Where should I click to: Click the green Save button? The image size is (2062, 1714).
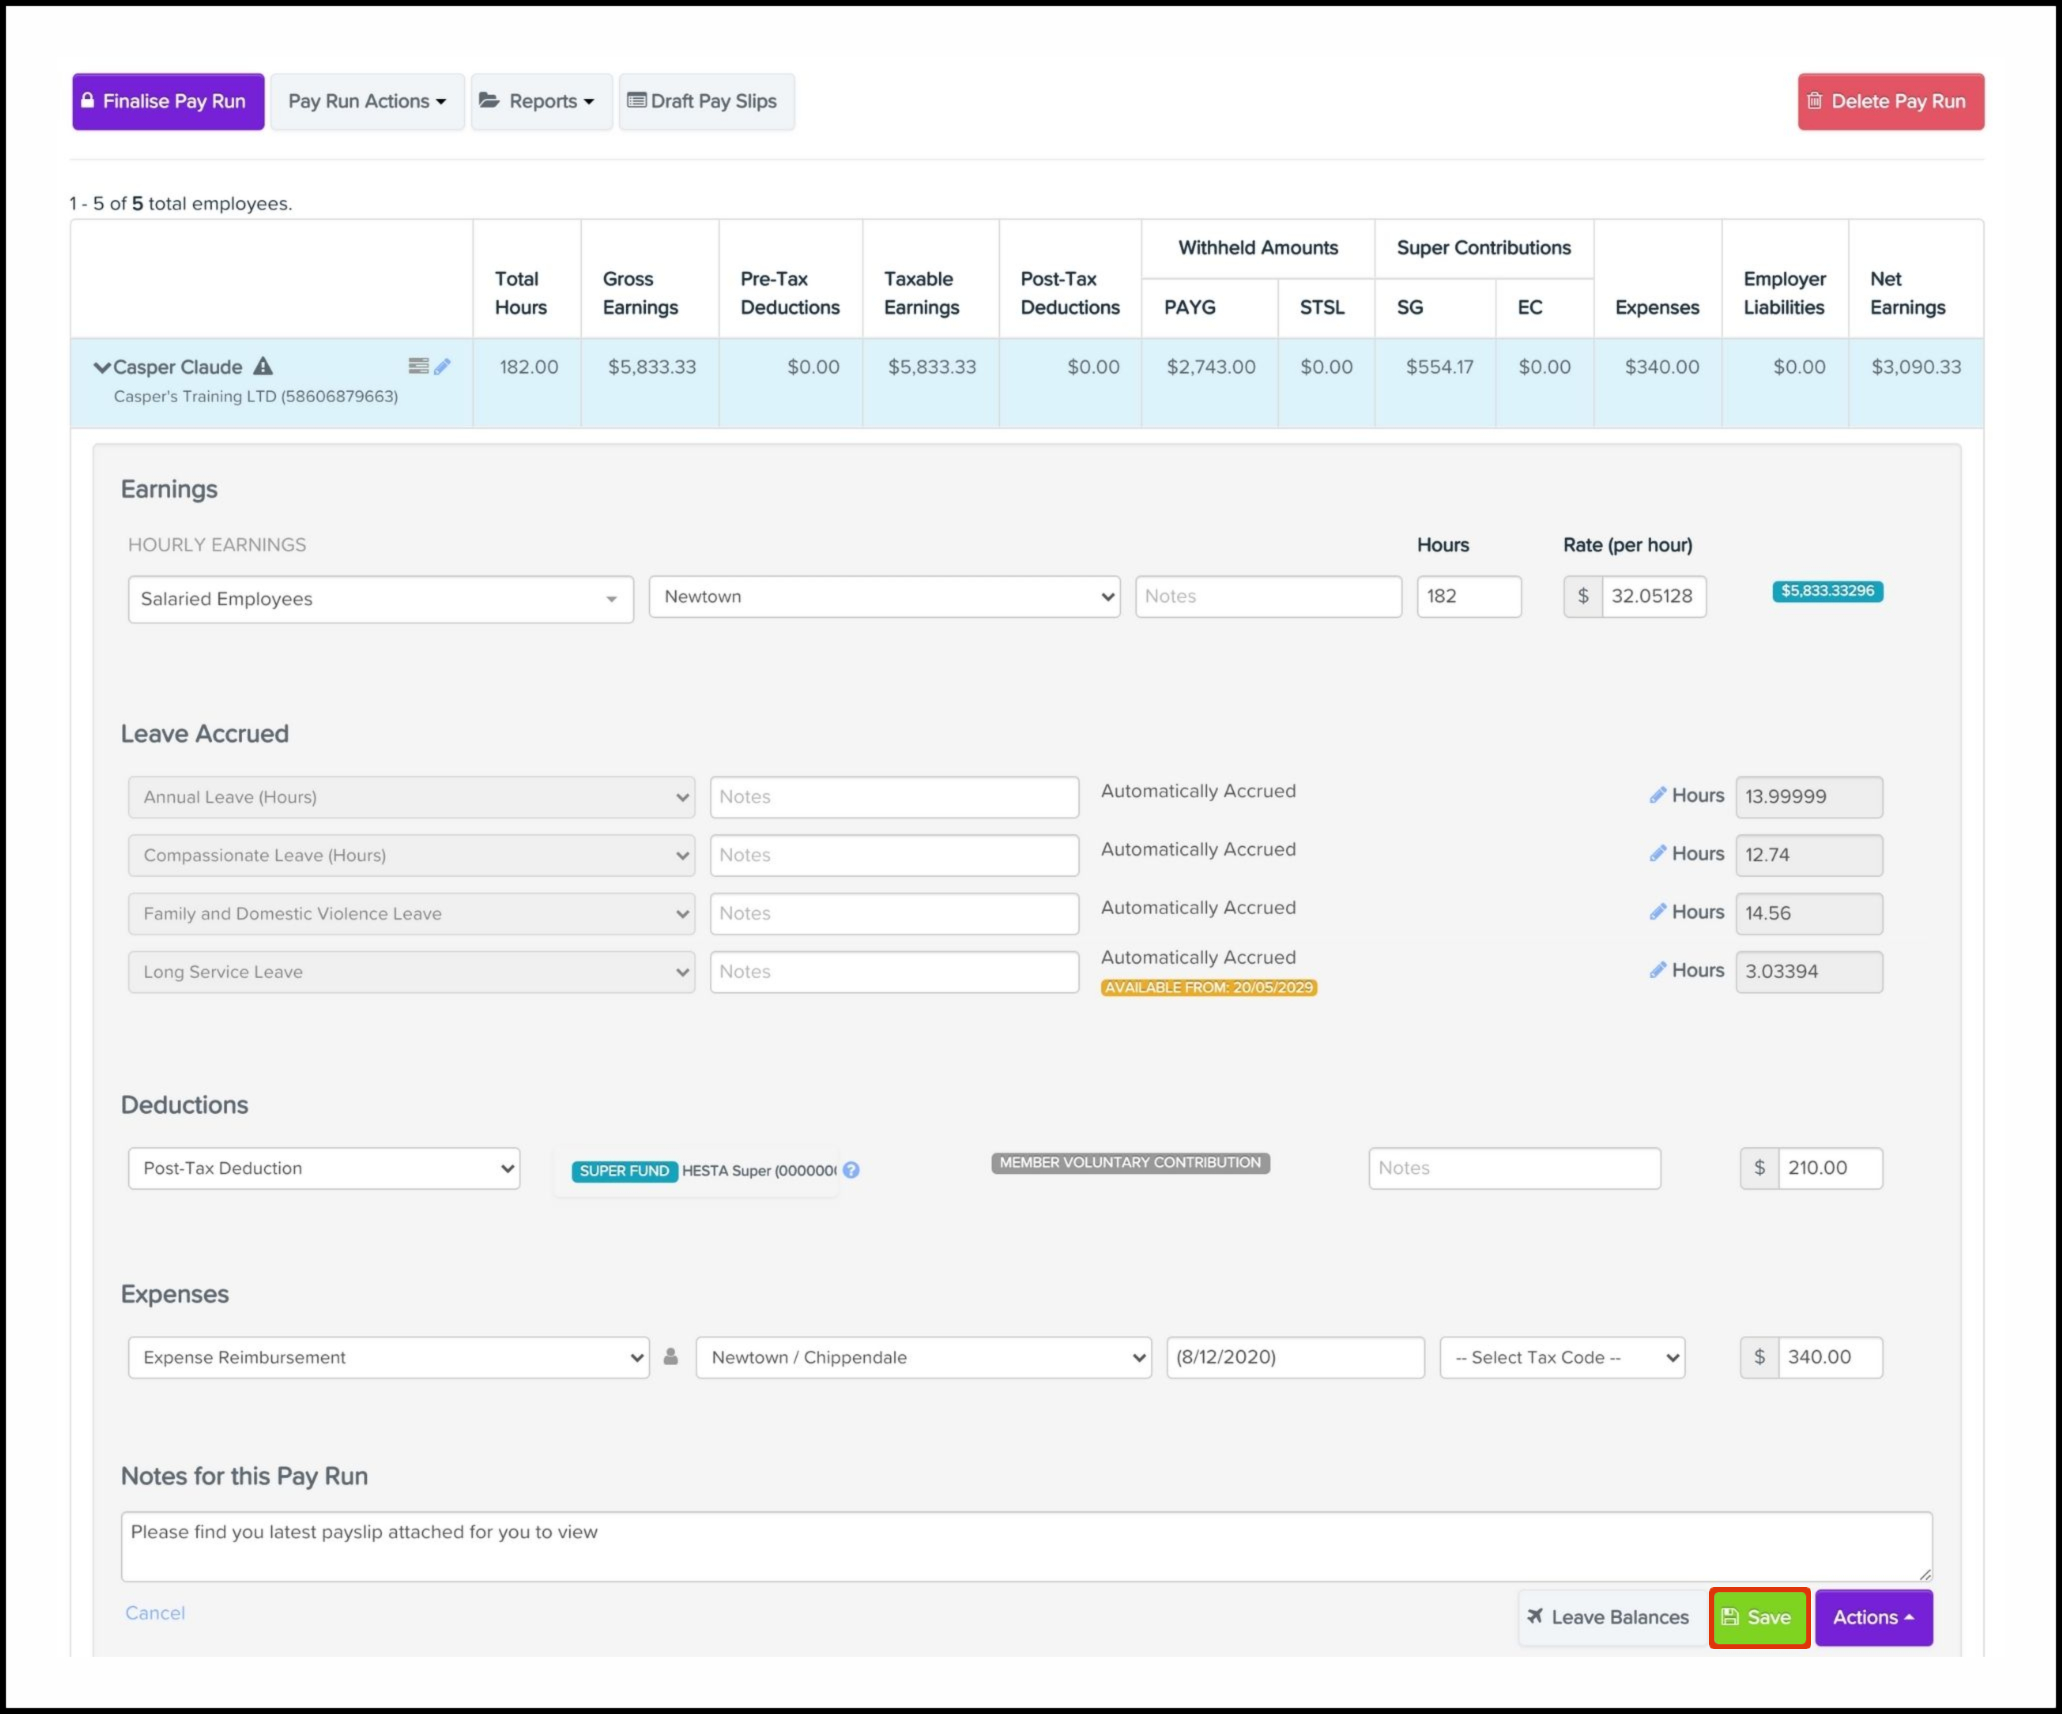pos(1758,1617)
